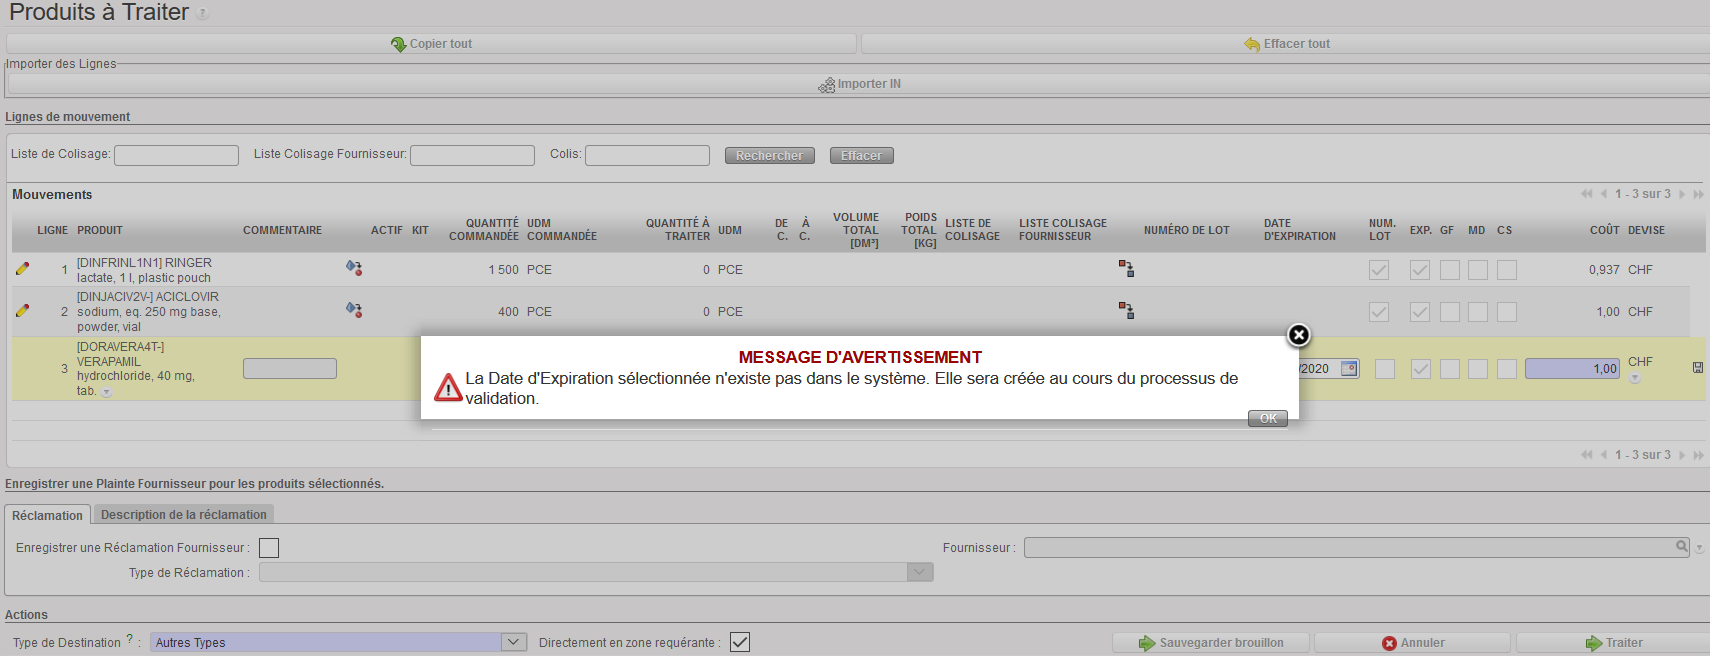Click the pencil edit icon for ACICLOVIR line

22,311
